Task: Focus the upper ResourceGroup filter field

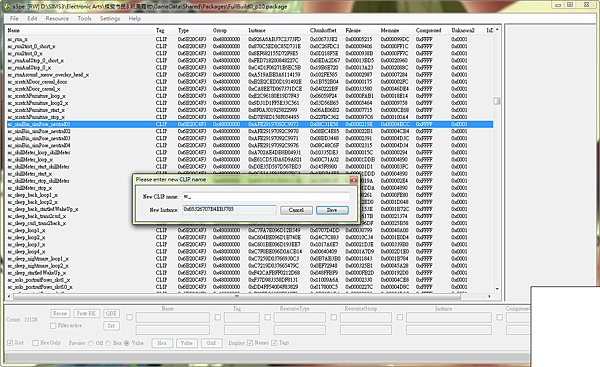Action: coord(366,317)
